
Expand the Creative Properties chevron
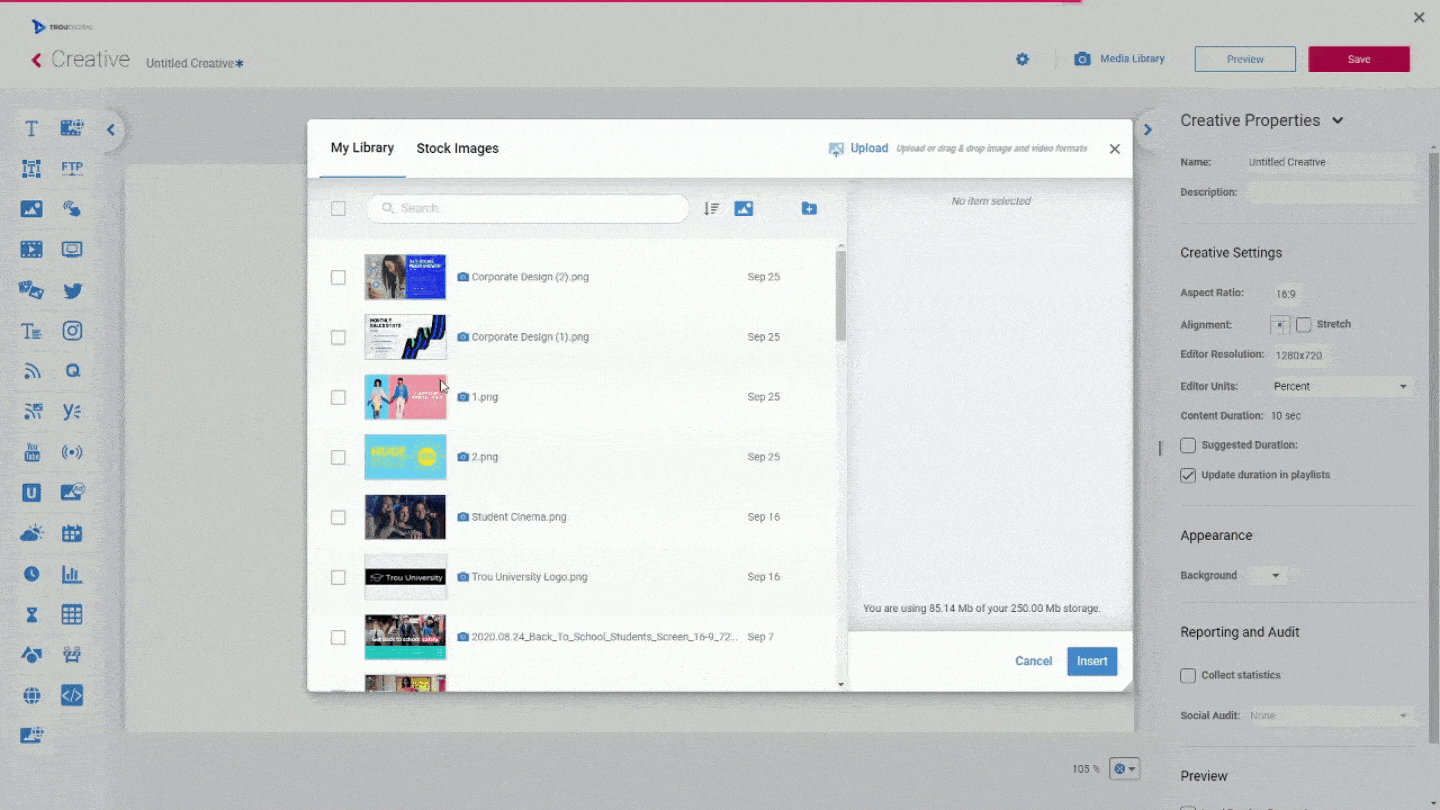[1338, 121]
